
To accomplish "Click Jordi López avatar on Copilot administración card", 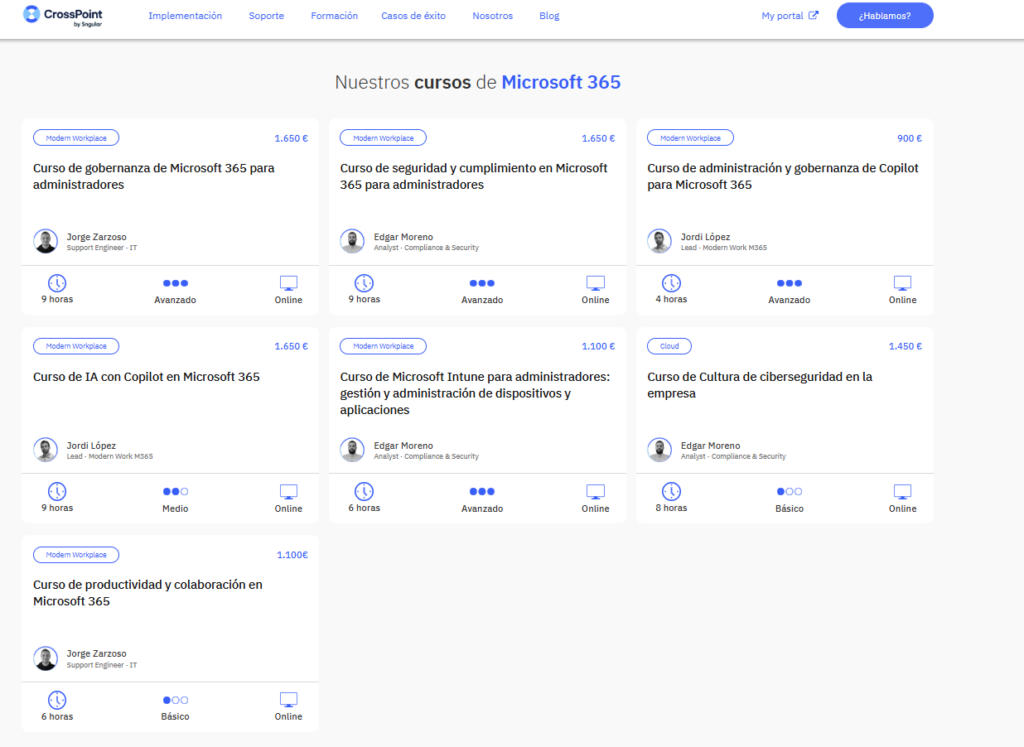I will tap(660, 241).
